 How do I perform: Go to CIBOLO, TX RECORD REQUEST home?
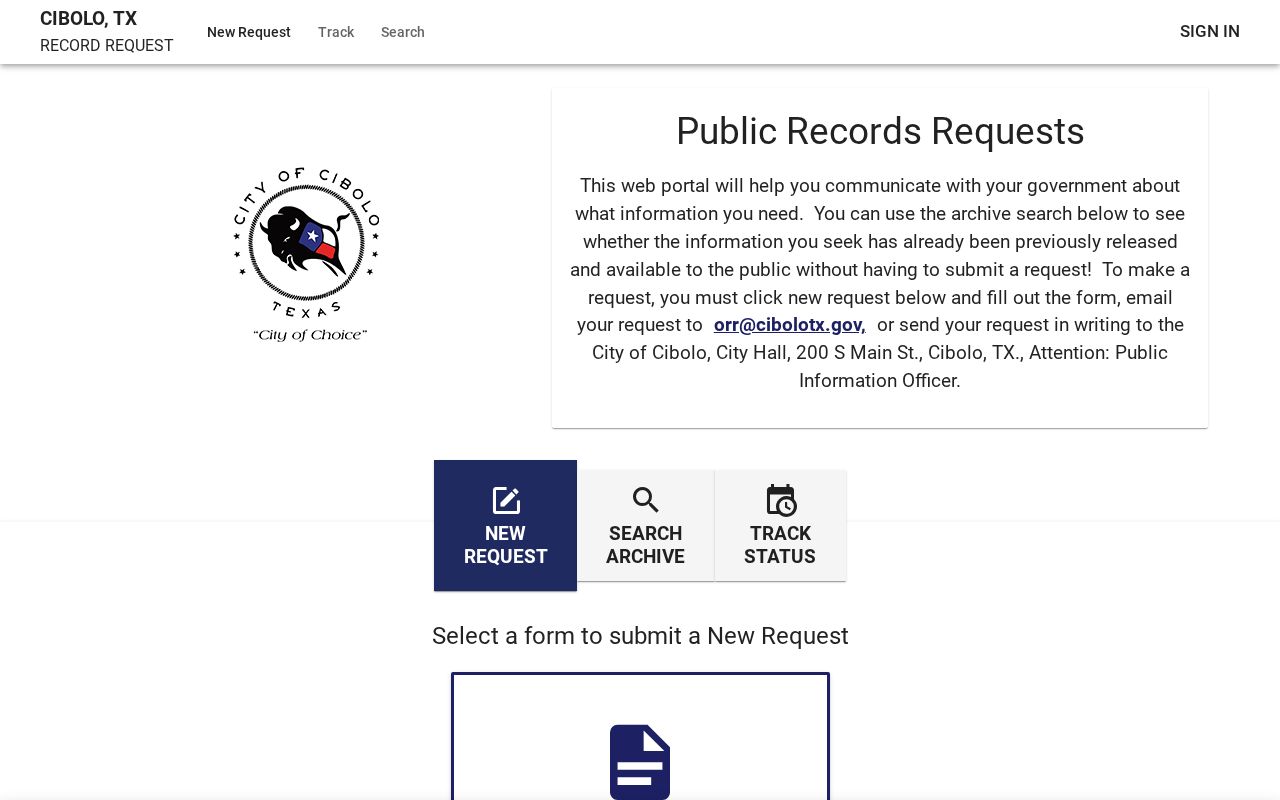pyautogui.click(x=107, y=32)
